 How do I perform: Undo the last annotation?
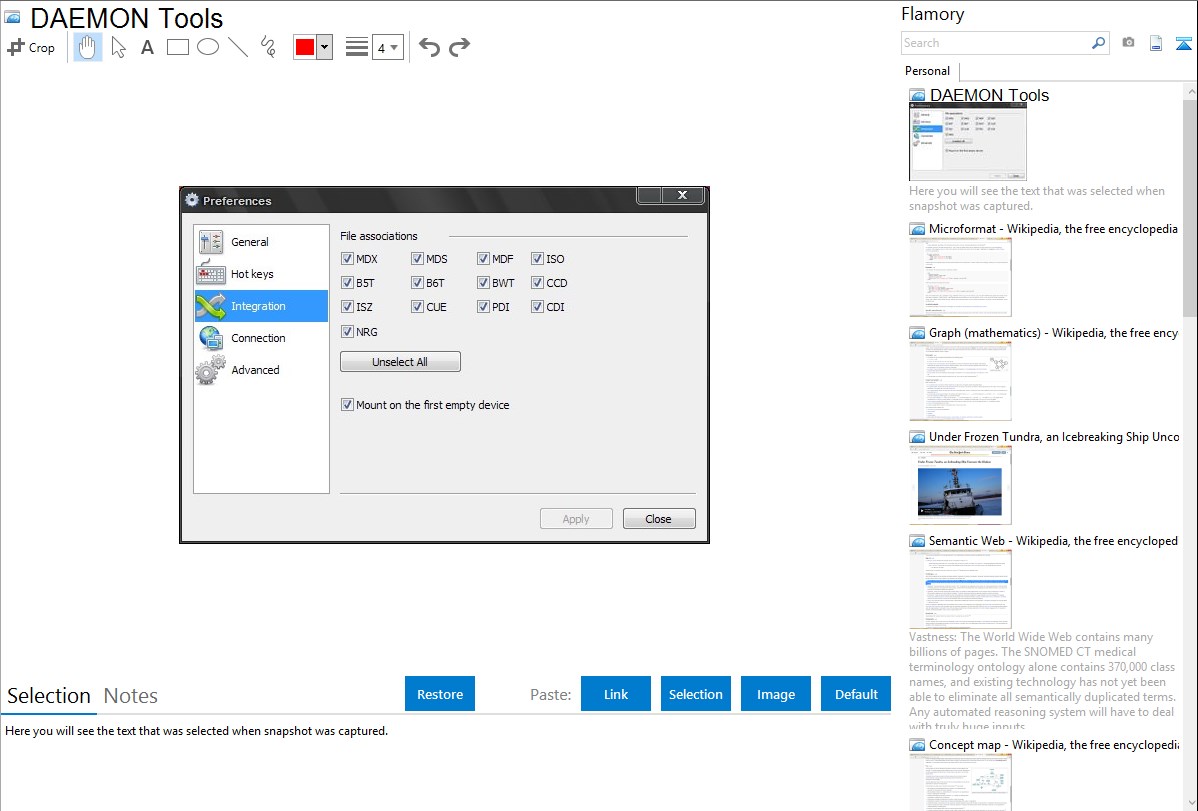point(429,47)
